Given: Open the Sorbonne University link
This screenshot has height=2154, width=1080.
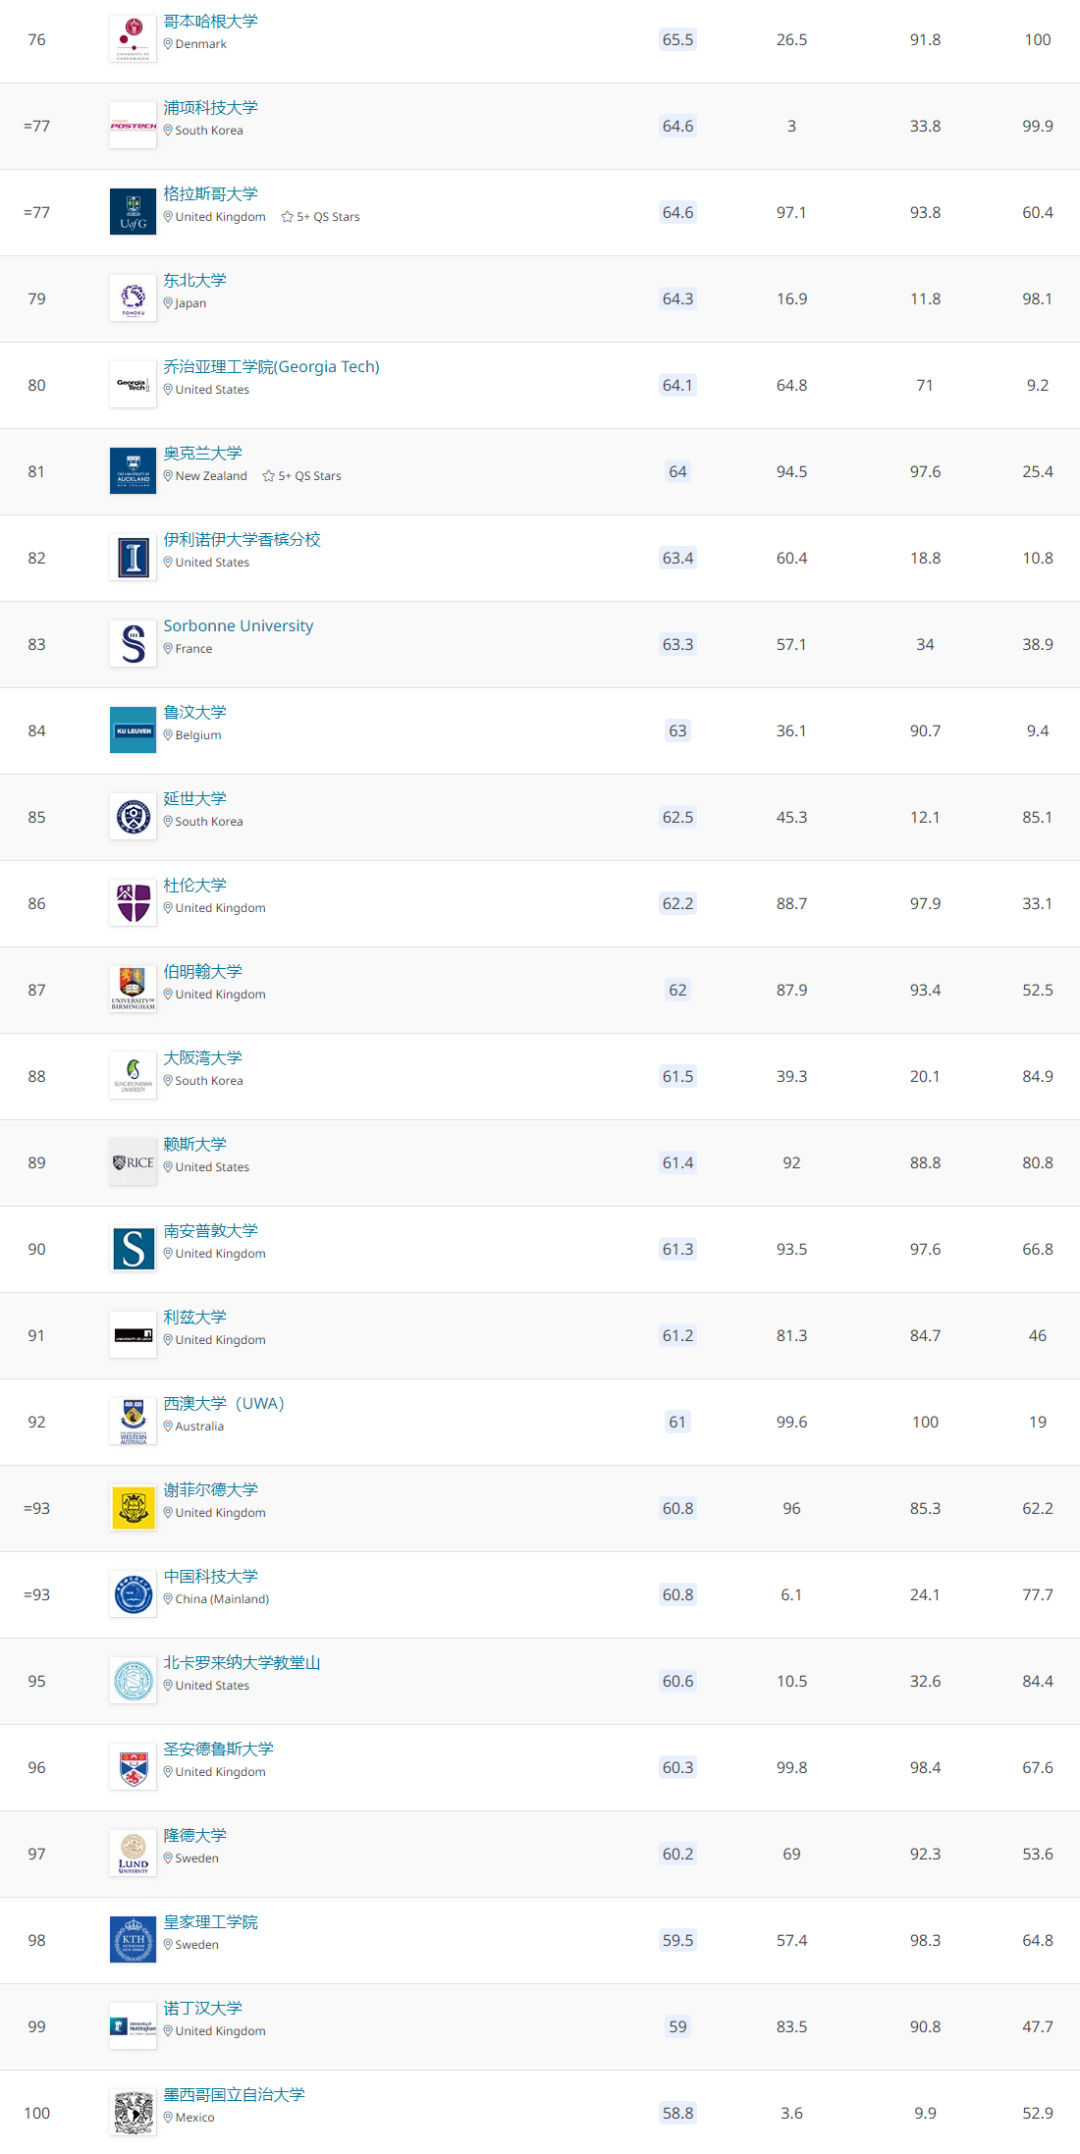Looking at the screenshot, I should click(x=238, y=626).
